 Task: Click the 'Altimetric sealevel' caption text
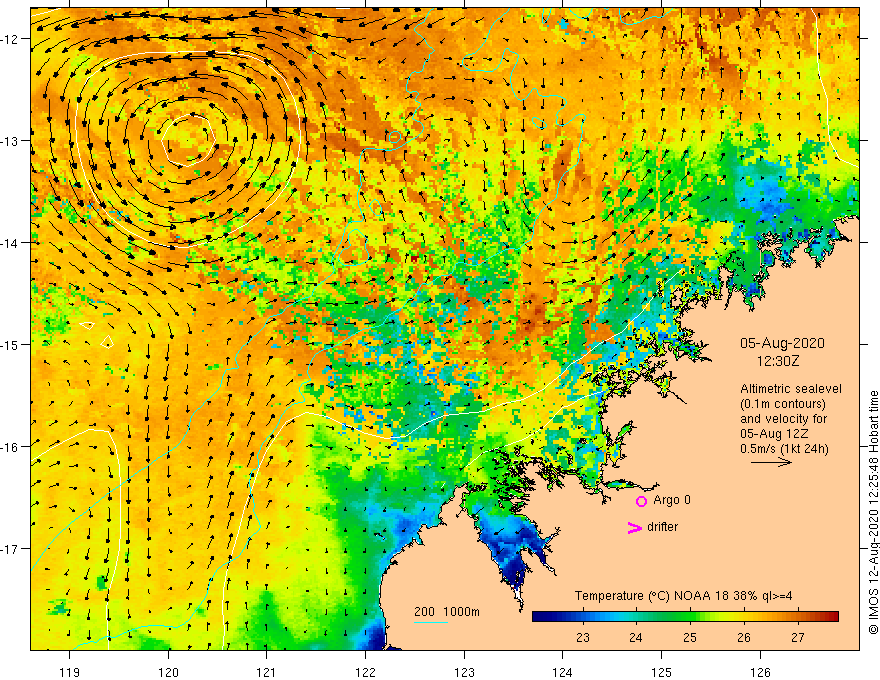pyautogui.click(x=791, y=389)
